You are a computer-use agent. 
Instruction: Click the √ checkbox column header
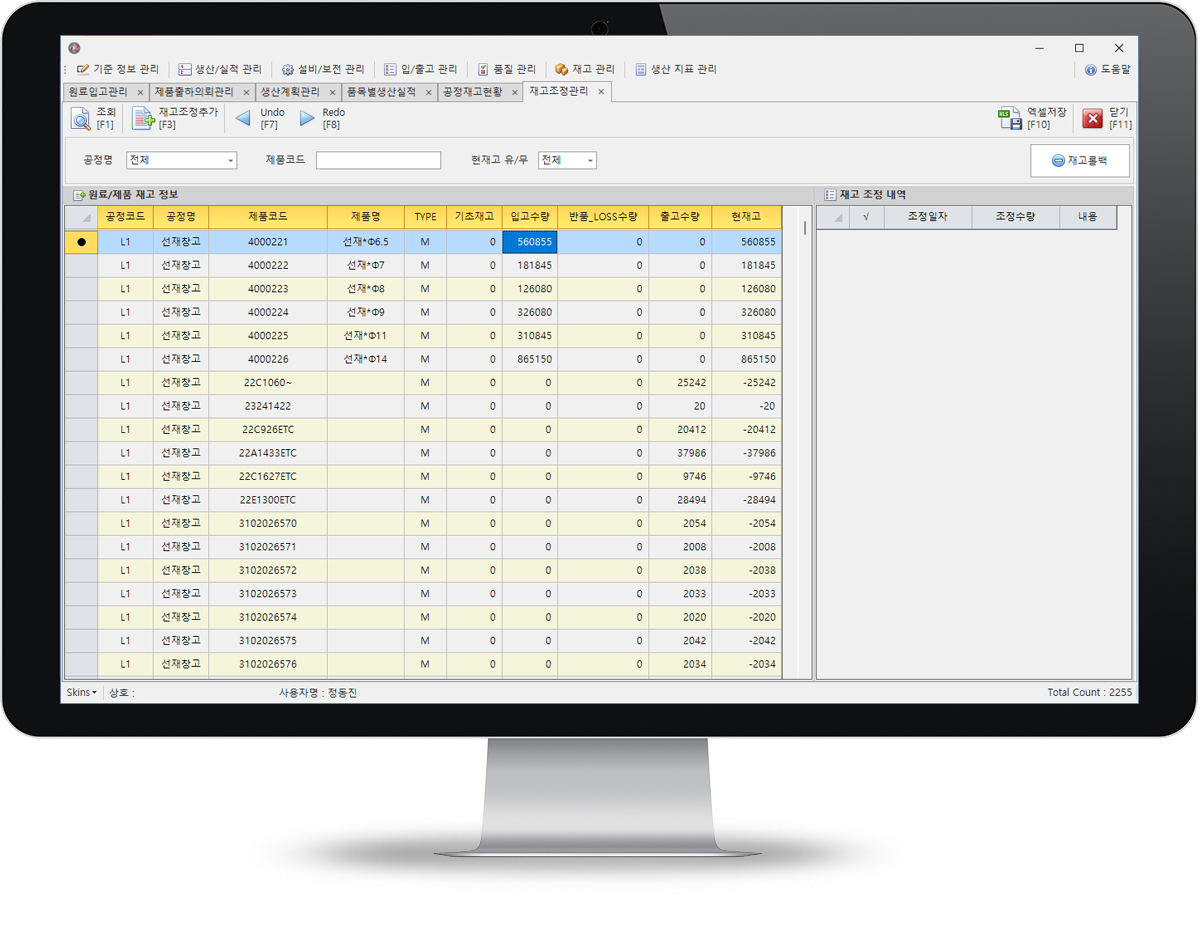coord(866,217)
